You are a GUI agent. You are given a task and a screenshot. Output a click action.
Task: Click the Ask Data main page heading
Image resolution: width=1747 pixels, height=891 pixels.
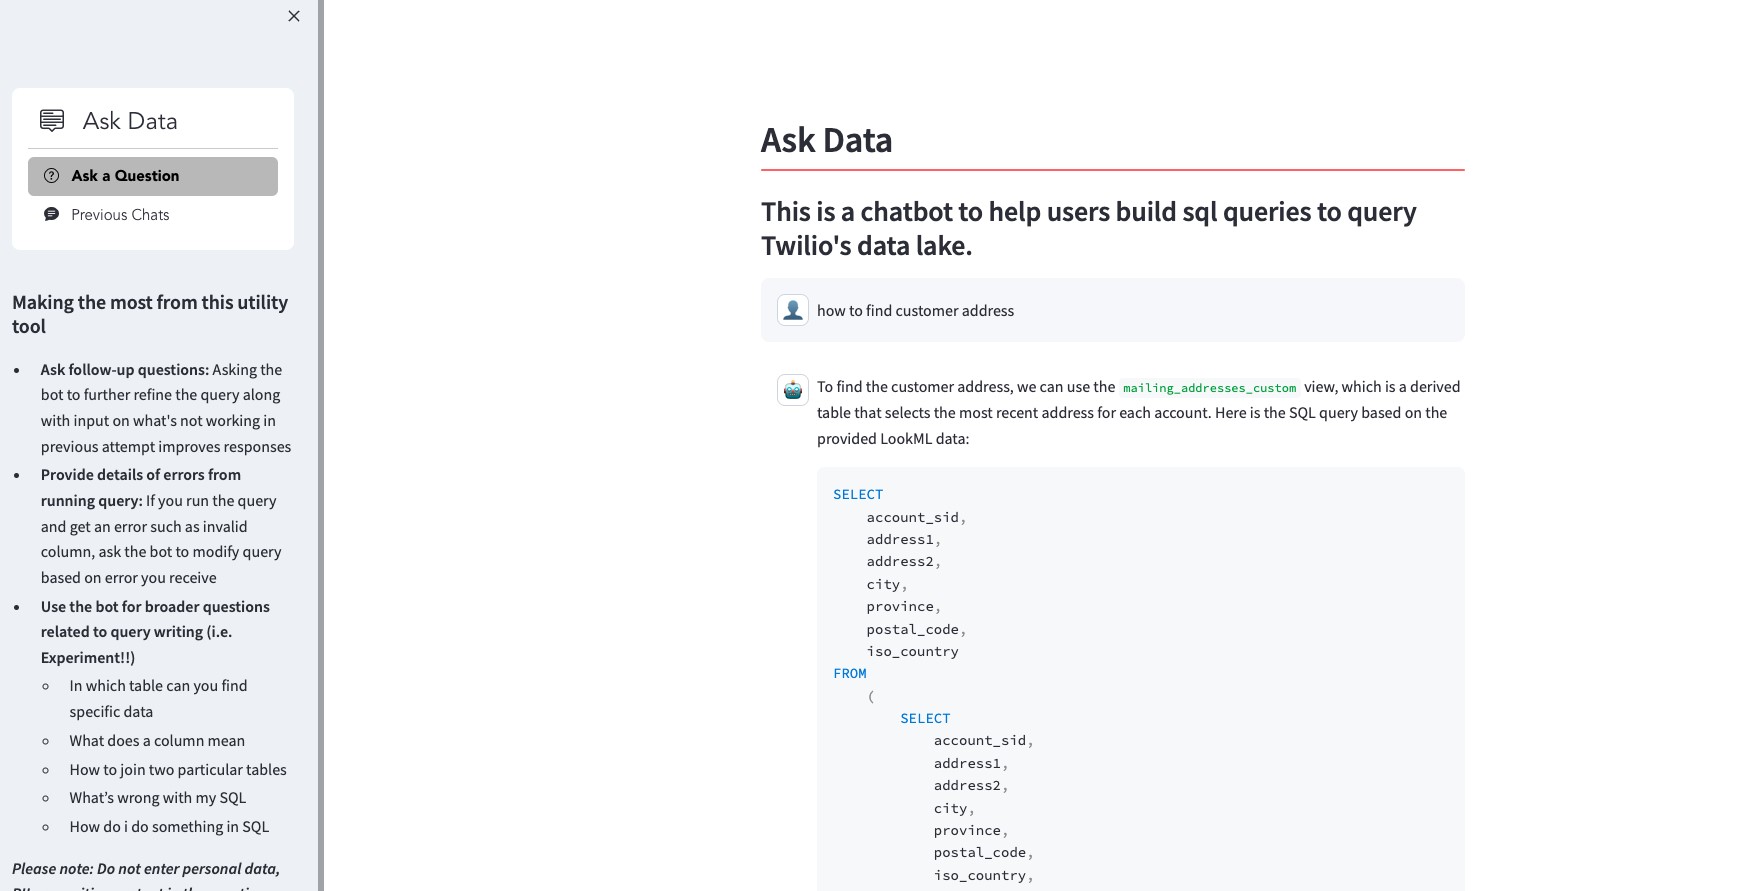point(826,140)
